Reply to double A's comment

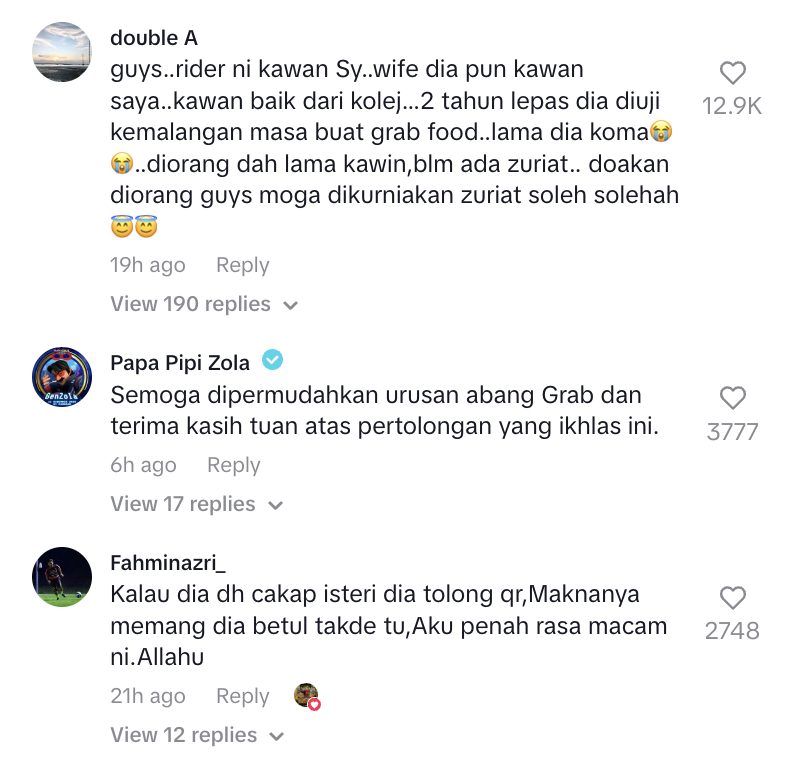point(243,265)
